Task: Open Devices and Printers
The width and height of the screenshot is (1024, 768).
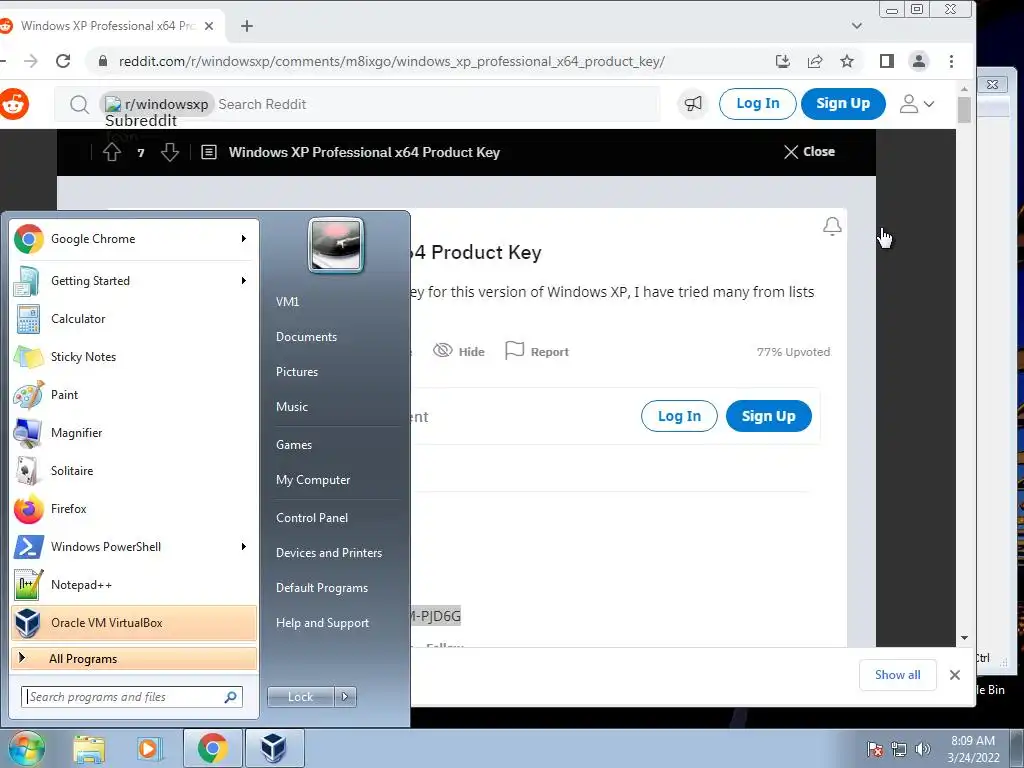Action: click(329, 553)
